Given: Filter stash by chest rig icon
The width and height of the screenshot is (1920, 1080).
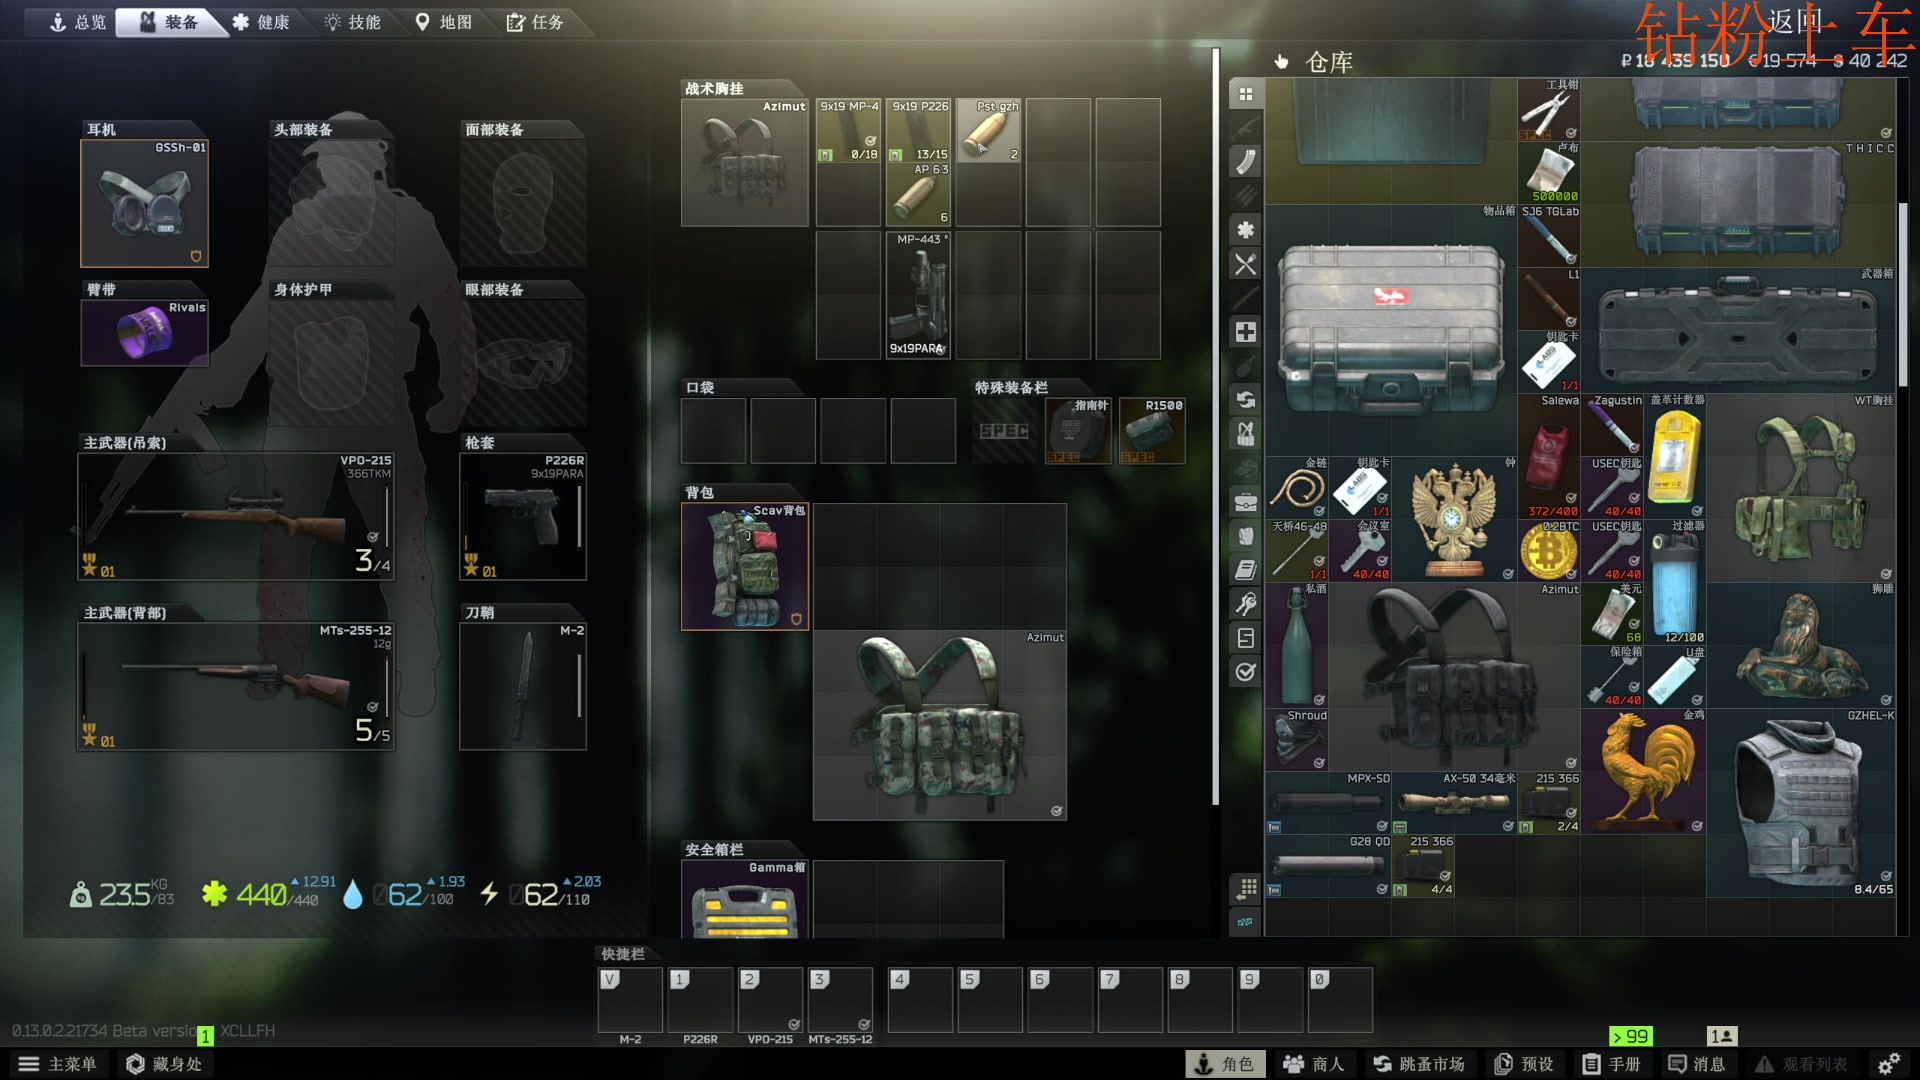Looking at the screenshot, I should (x=1246, y=434).
